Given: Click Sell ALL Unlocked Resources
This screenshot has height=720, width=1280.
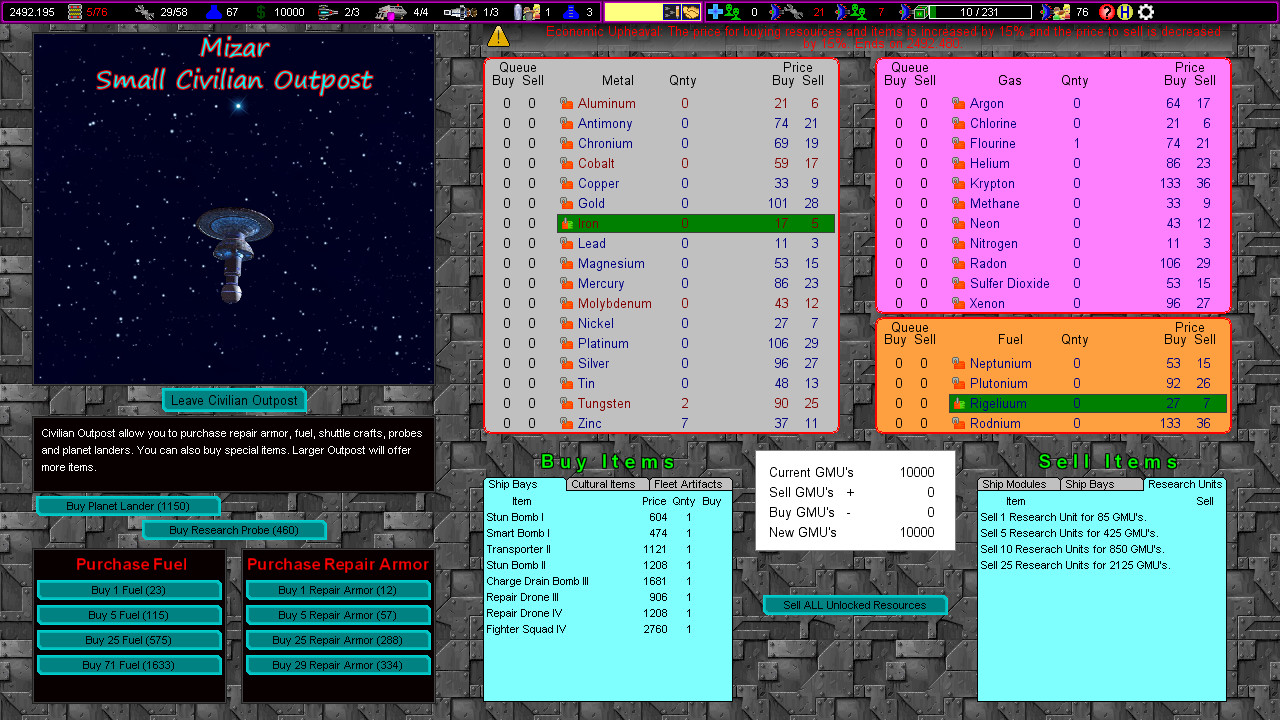Looking at the screenshot, I should pos(855,605).
